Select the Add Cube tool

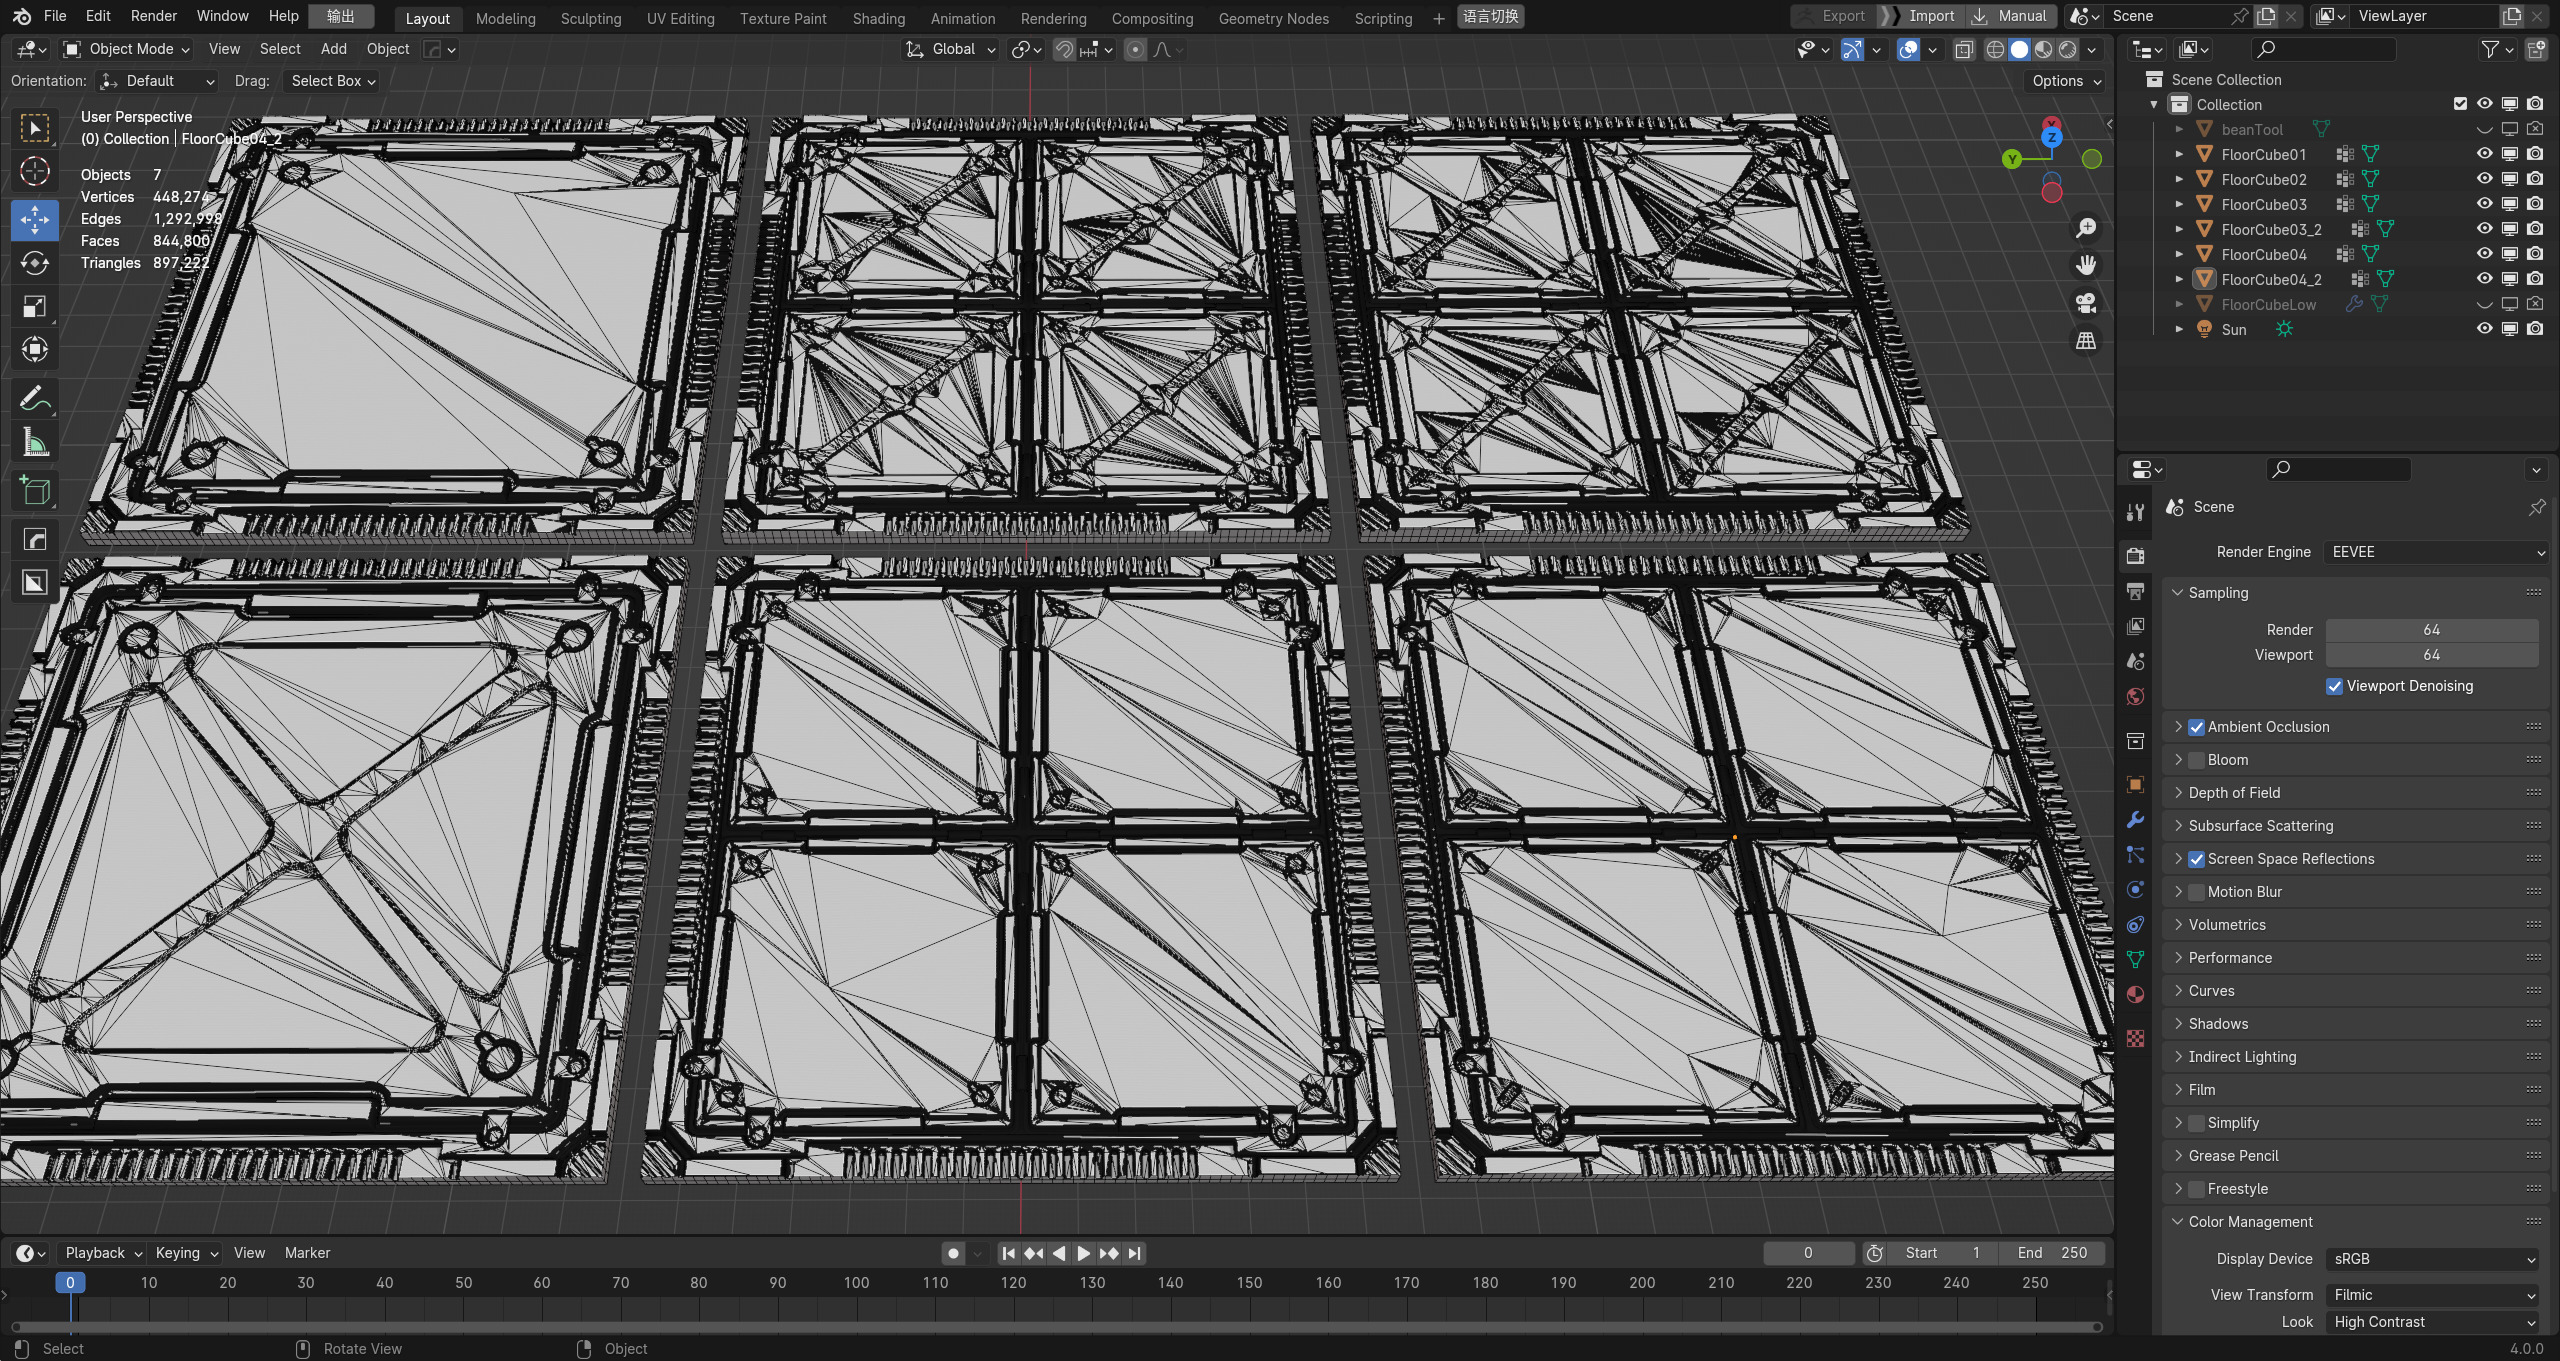coord(35,490)
